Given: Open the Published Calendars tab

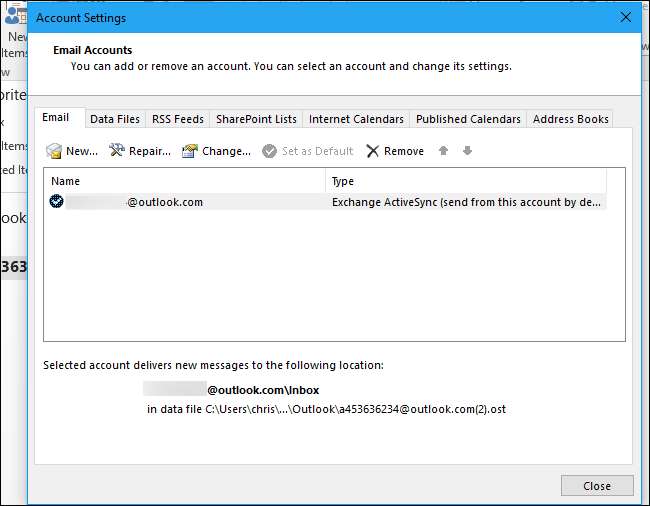Looking at the screenshot, I should 468,119.
